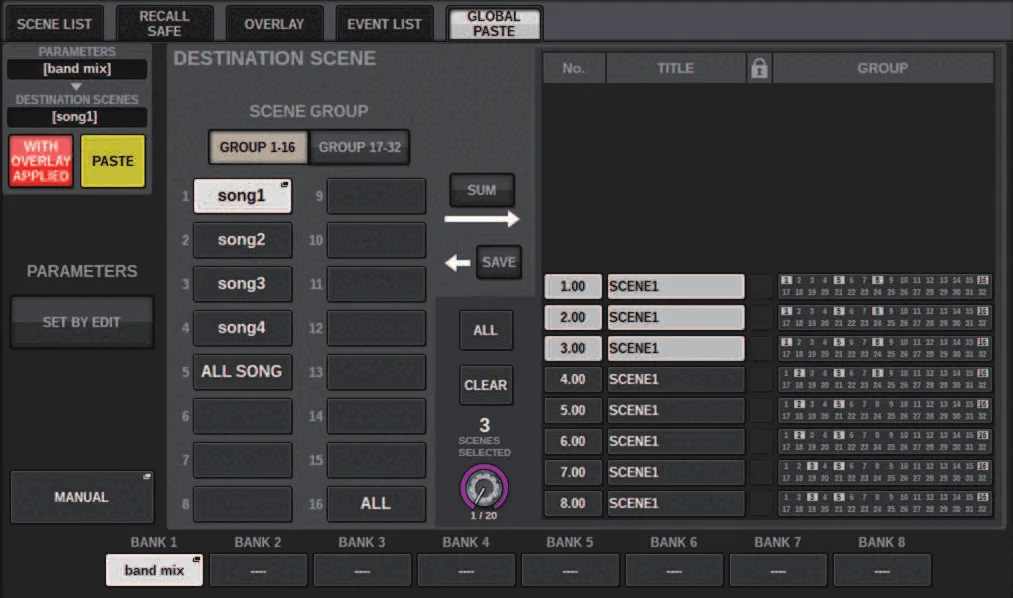The height and width of the screenshot is (598, 1013).
Task: Select scene number 8.00
Action: point(572,503)
